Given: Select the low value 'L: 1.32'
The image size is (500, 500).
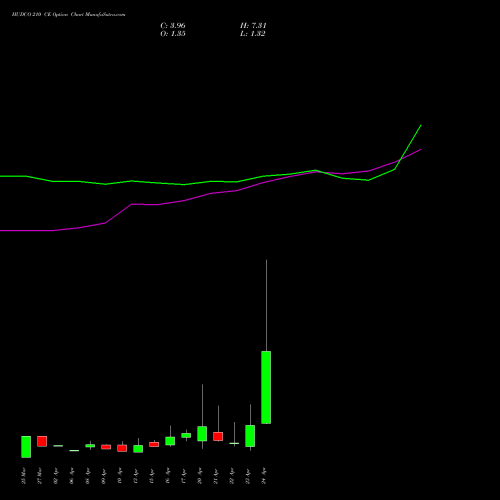Looking at the screenshot, I should point(253,34).
